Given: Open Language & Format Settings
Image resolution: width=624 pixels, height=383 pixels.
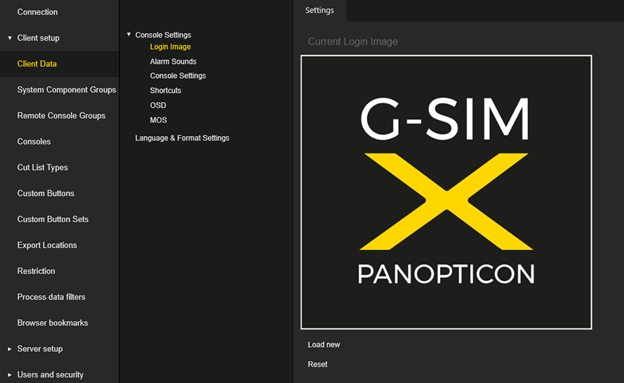Looking at the screenshot, I should (182, 138).
